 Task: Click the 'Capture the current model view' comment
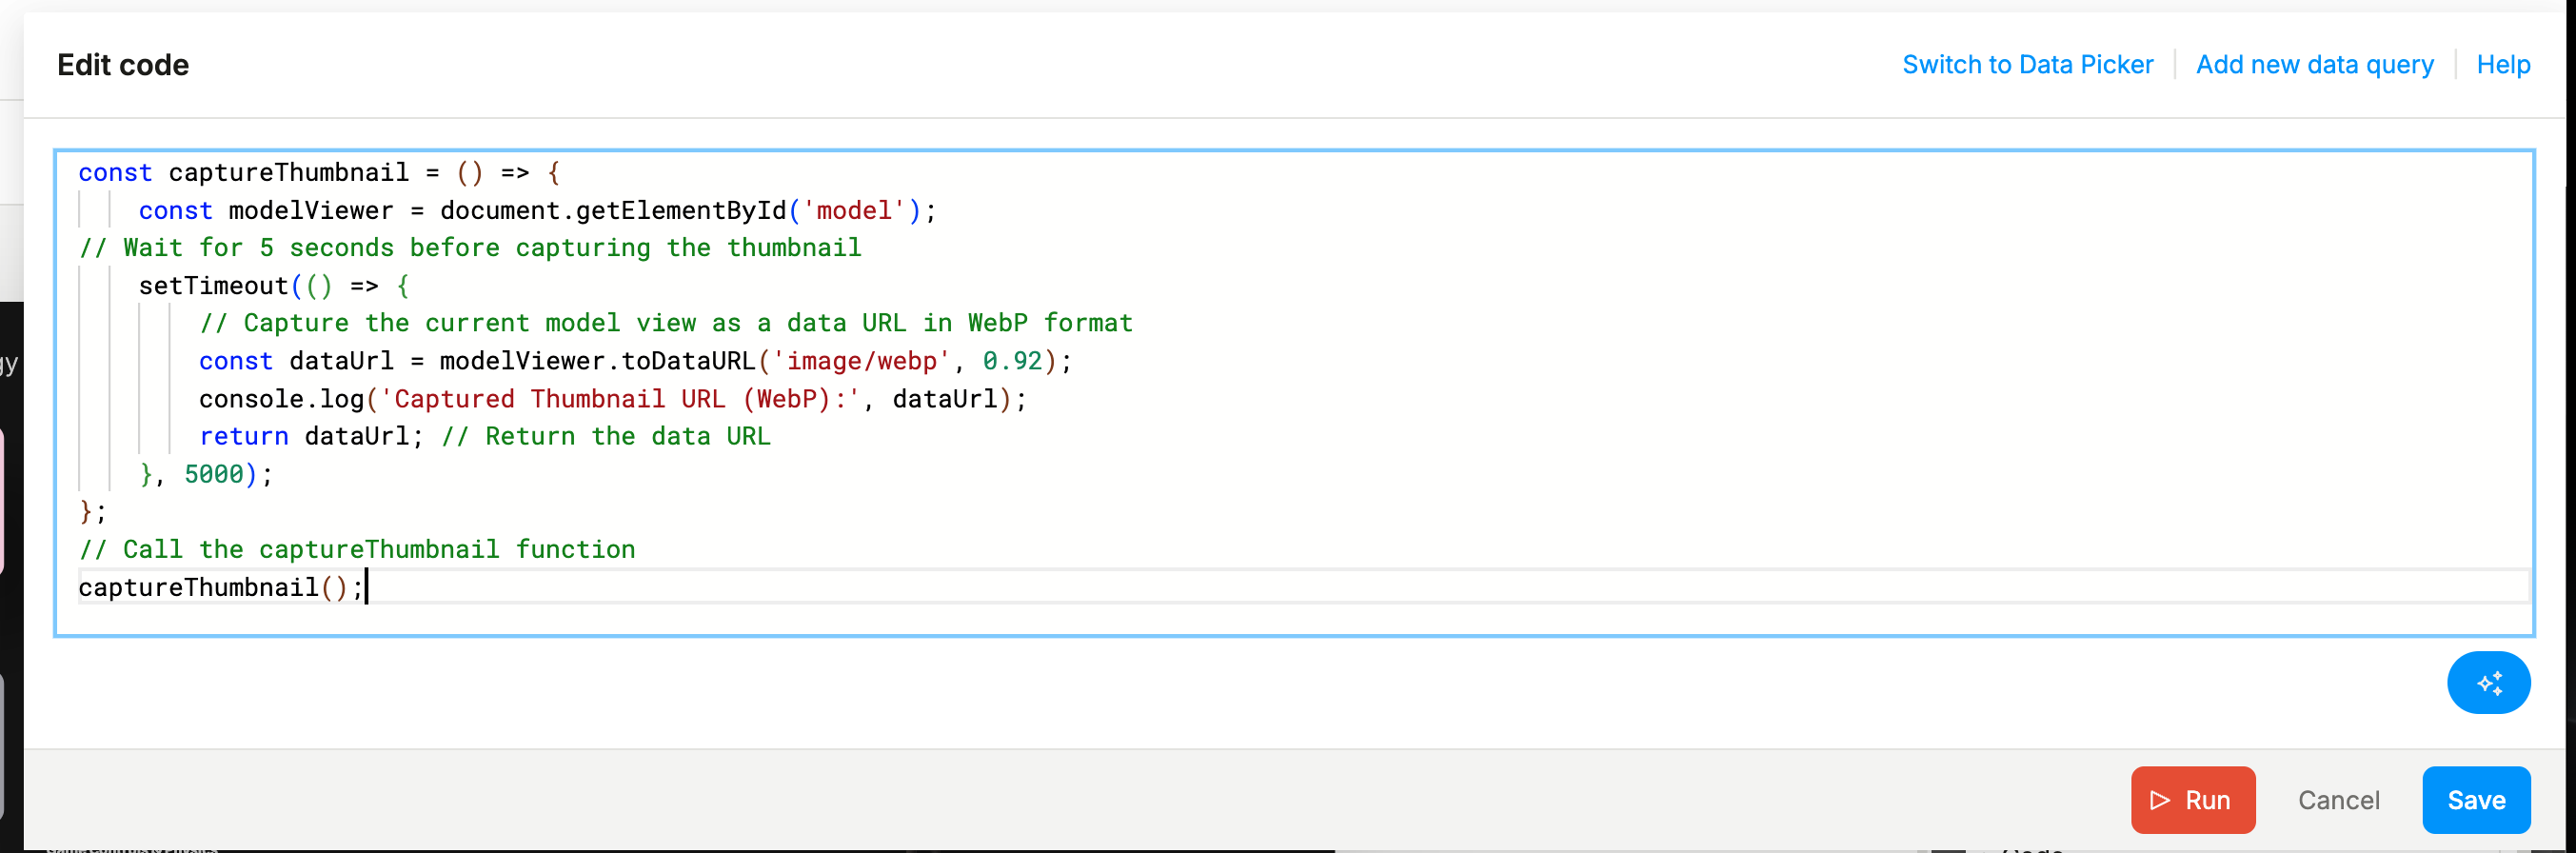(x=665, y=323)
